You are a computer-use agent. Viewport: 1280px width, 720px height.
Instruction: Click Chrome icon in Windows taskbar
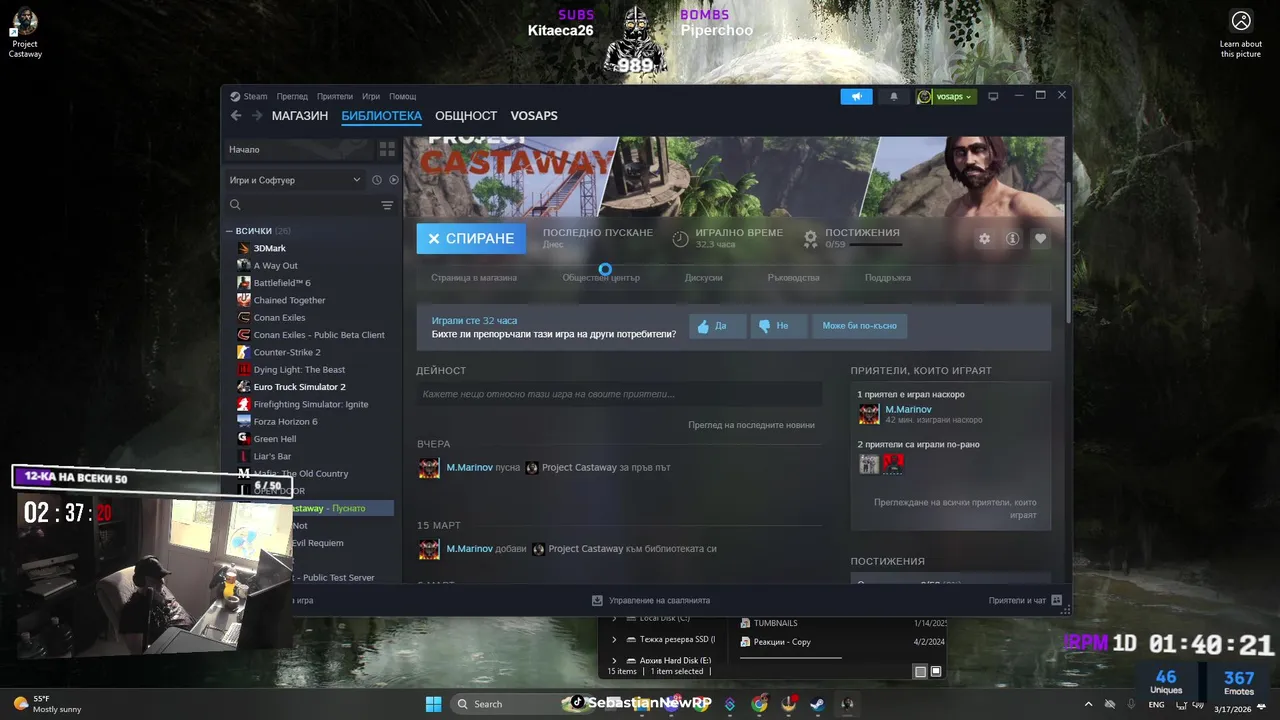coord(759,704)
